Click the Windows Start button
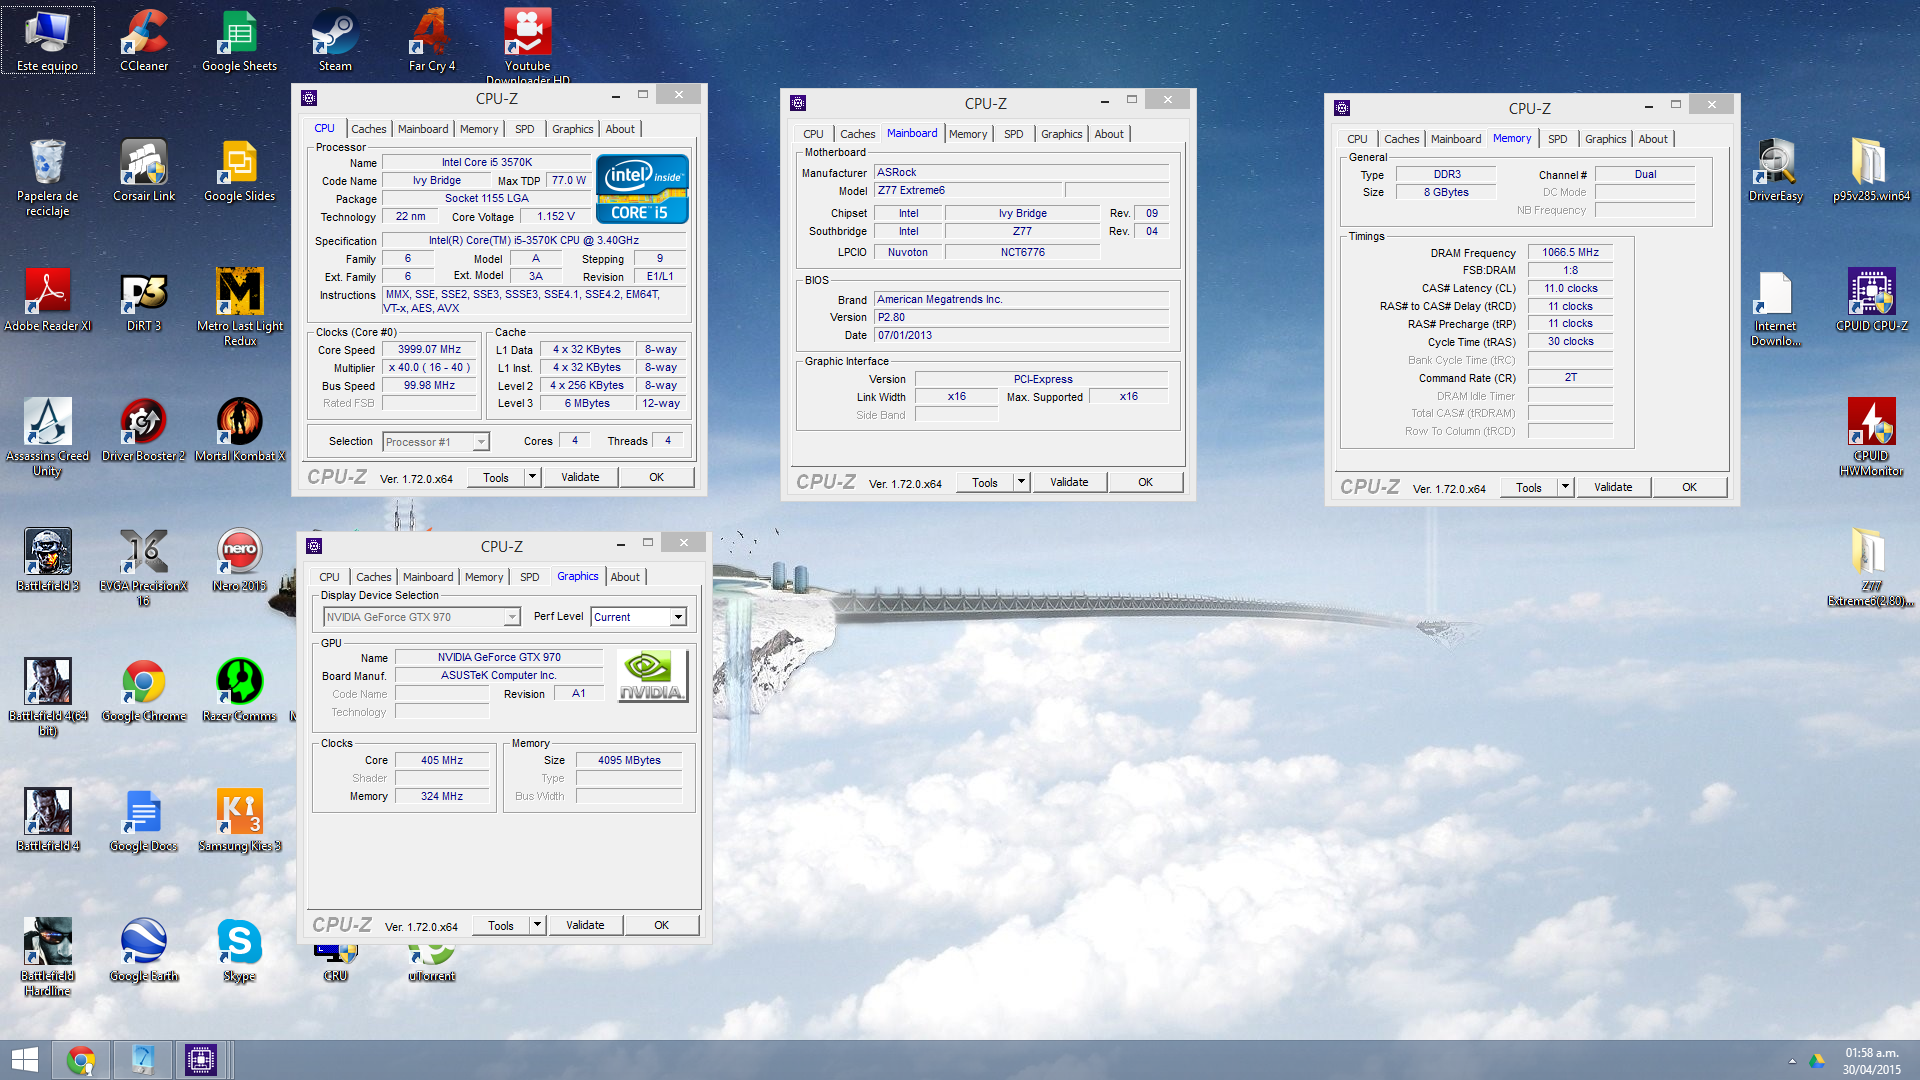This screenshot has height=1080, width=1920. tap(24, 1060)
